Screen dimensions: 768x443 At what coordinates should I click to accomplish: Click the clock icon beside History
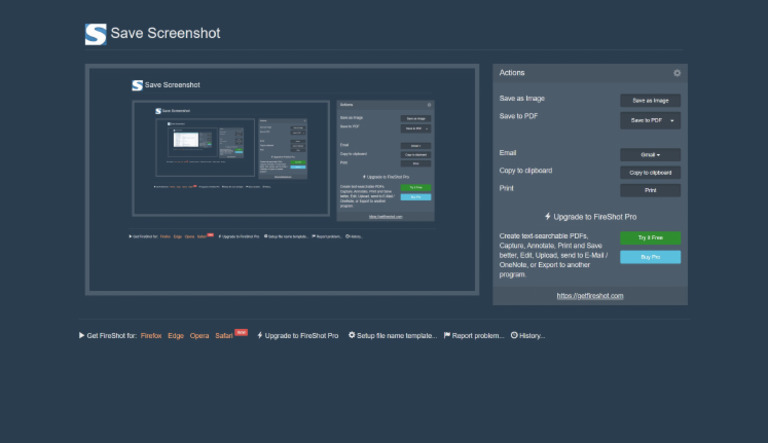point(514,335)
